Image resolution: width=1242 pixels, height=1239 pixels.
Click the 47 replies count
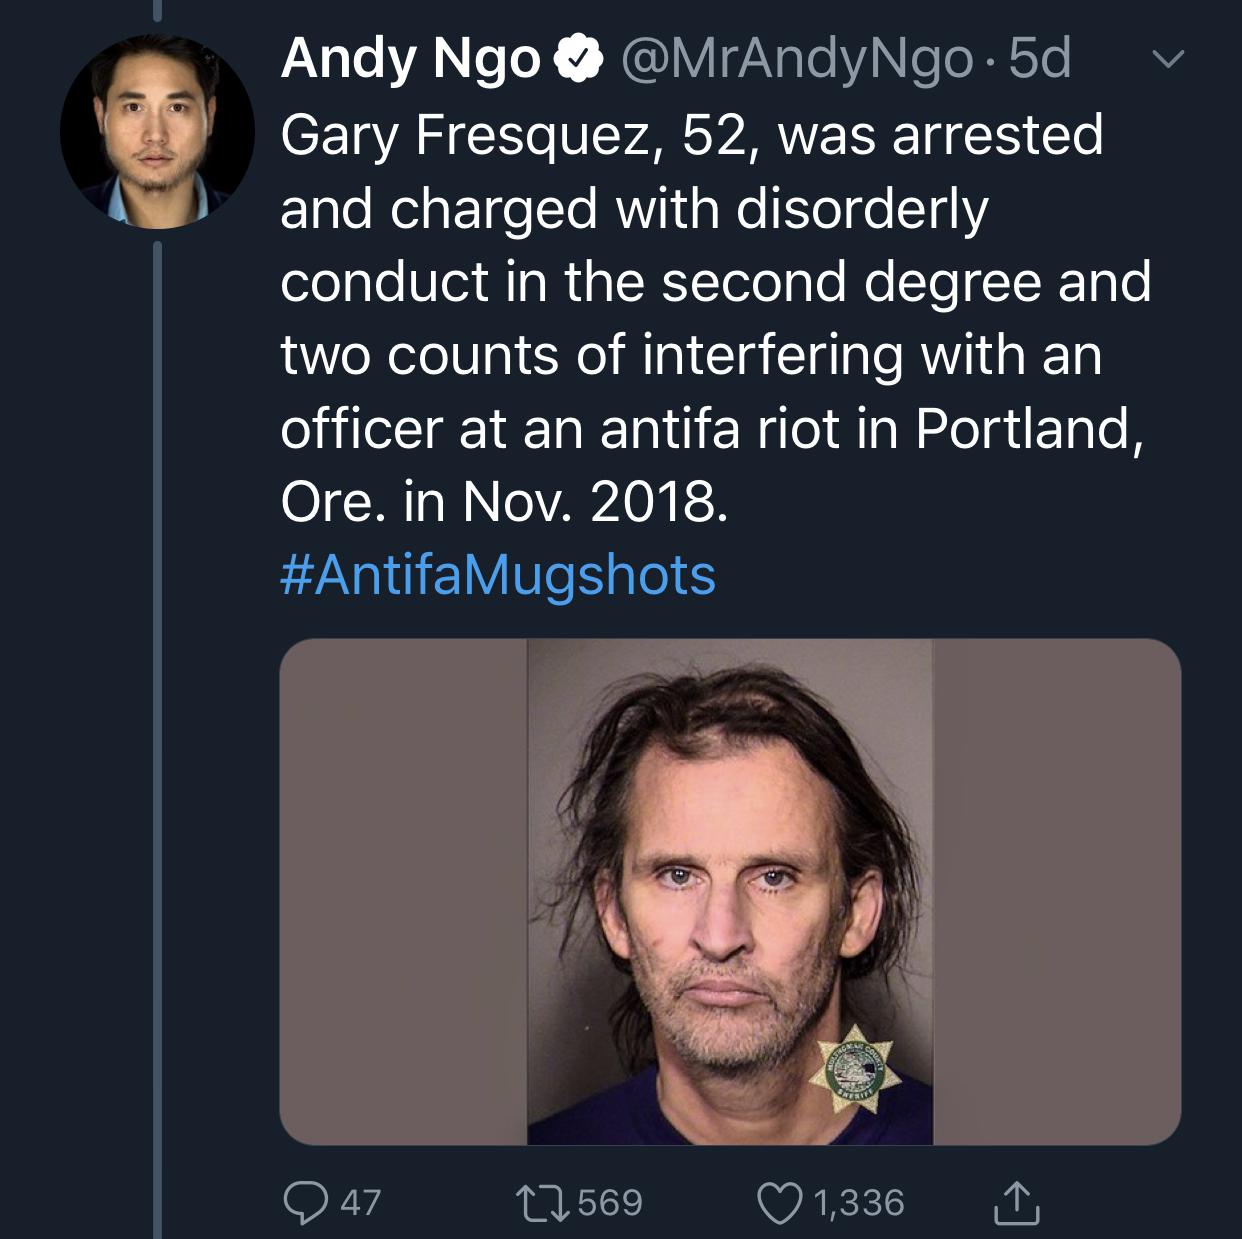coord(360,1201)
